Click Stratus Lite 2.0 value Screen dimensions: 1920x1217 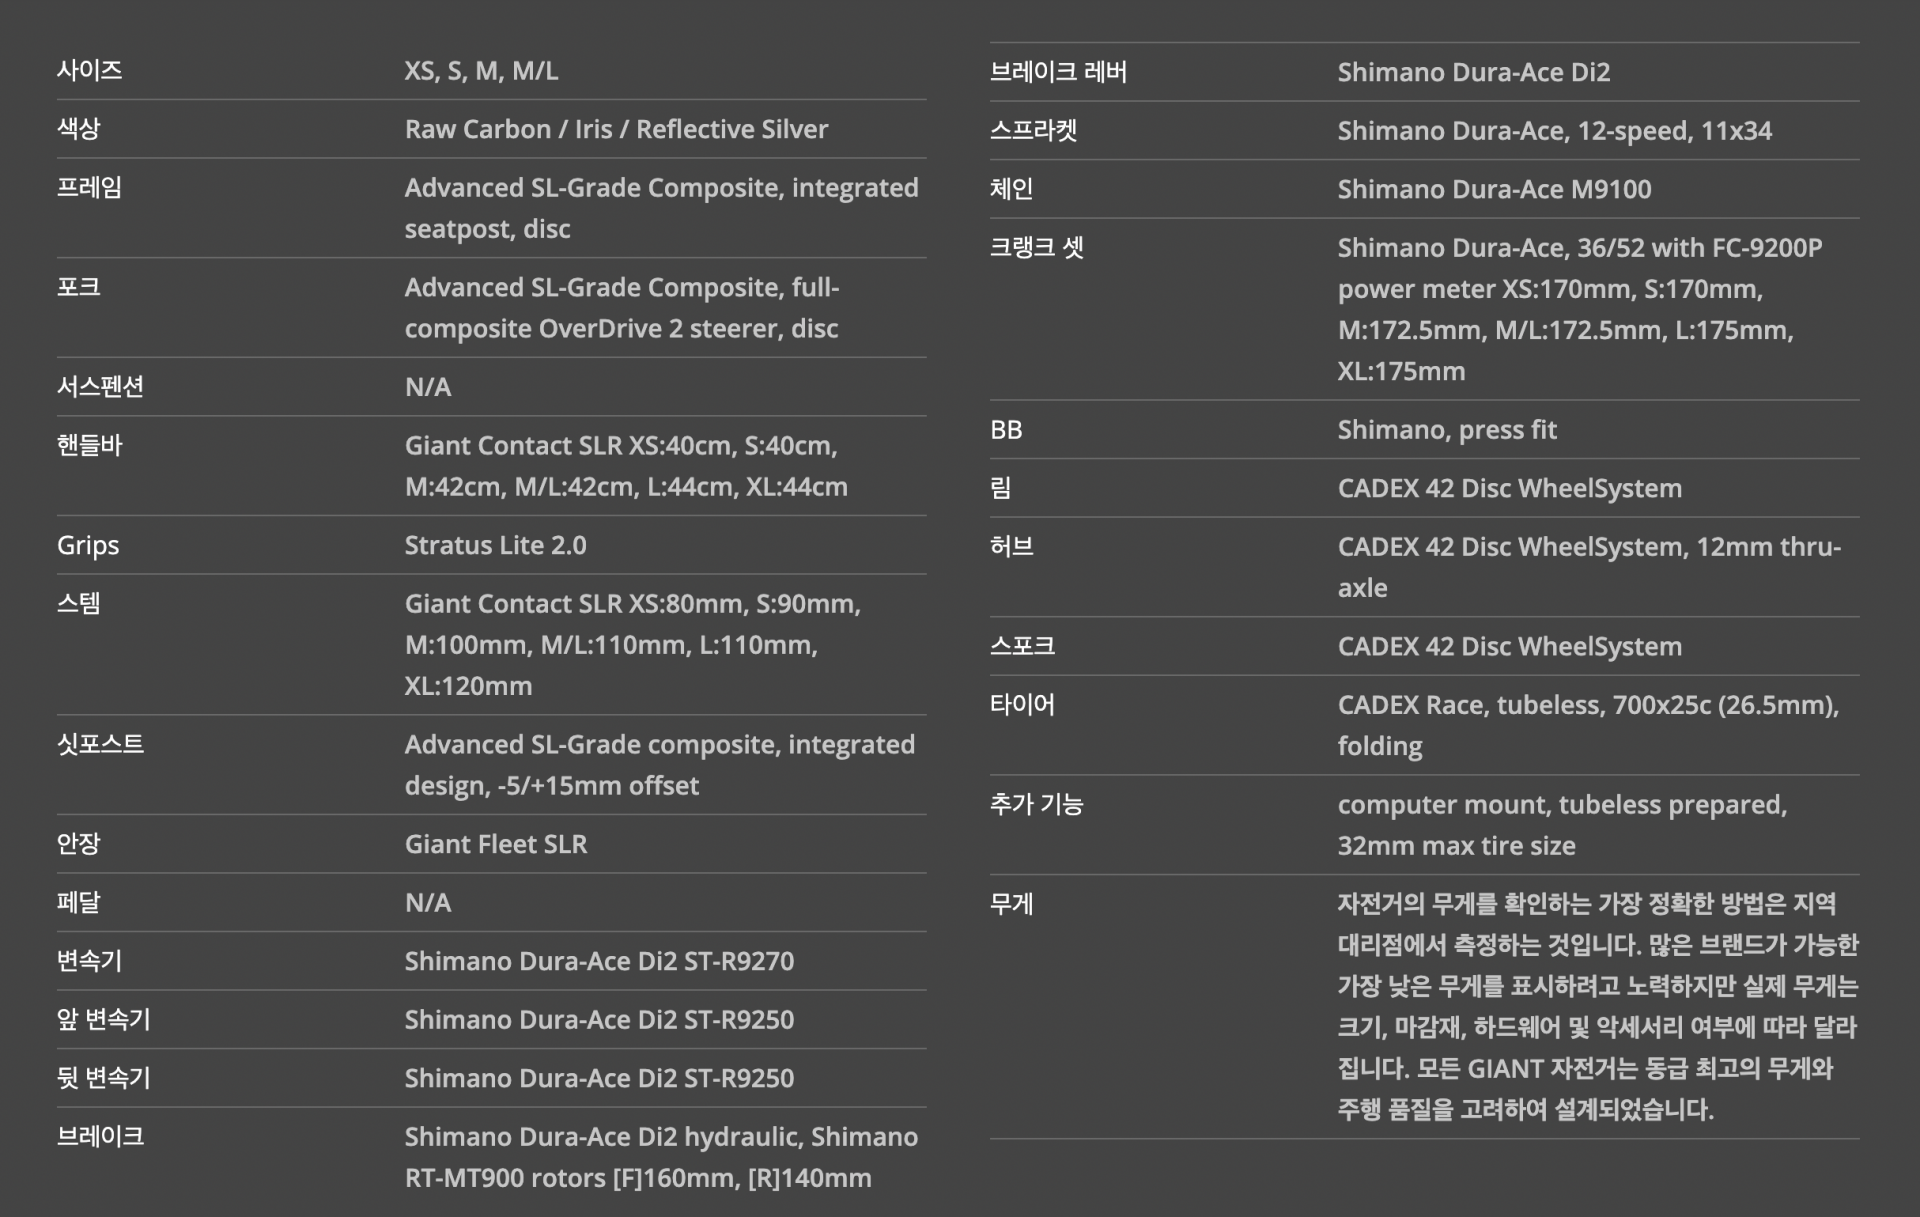495,545
